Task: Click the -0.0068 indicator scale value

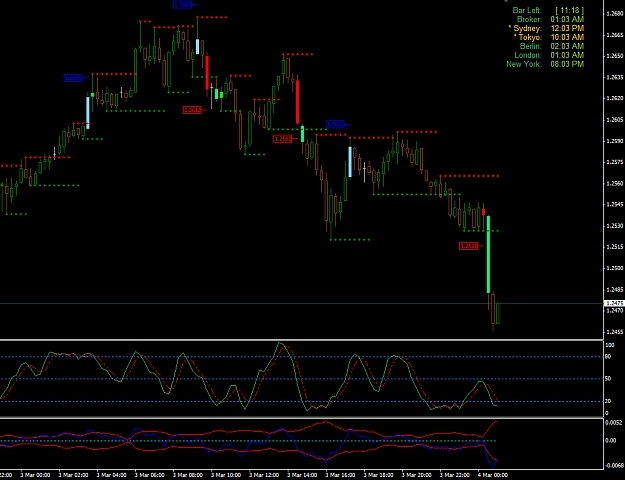Action: pyautogui.click(x=613, y=465)
